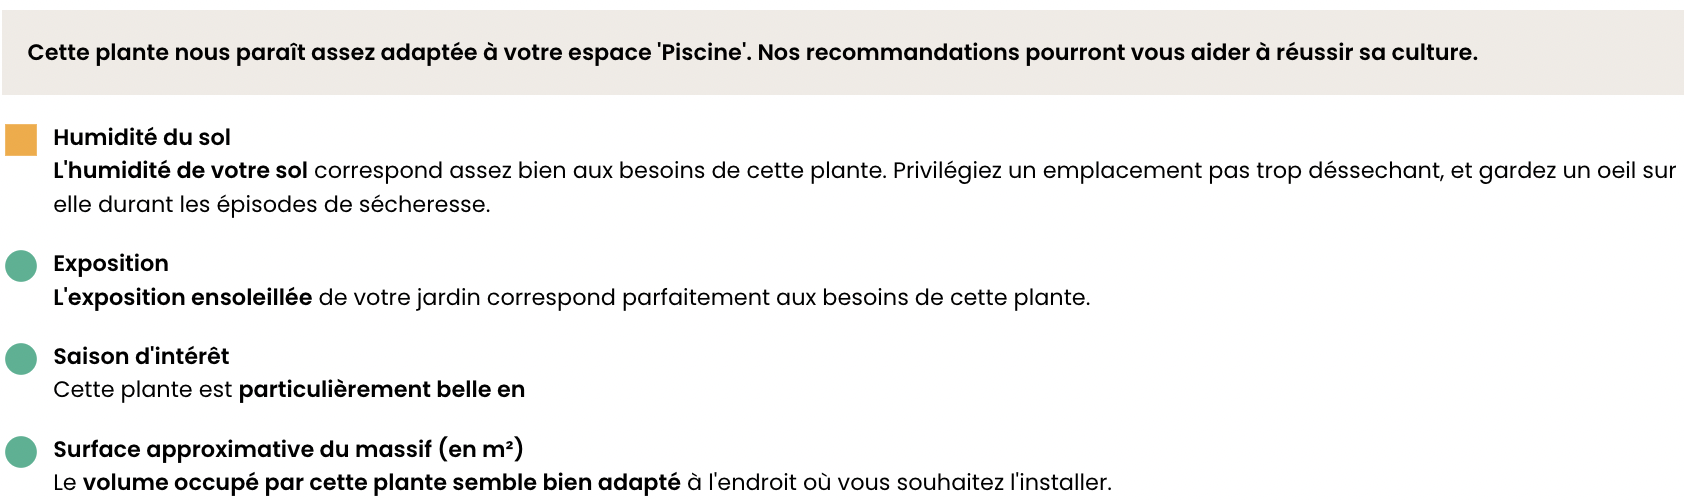The width and height of the screenshot is (1684, 500).
Task: Click 'elle durant les épisodes de sécheresse' line
Action: 271,204
